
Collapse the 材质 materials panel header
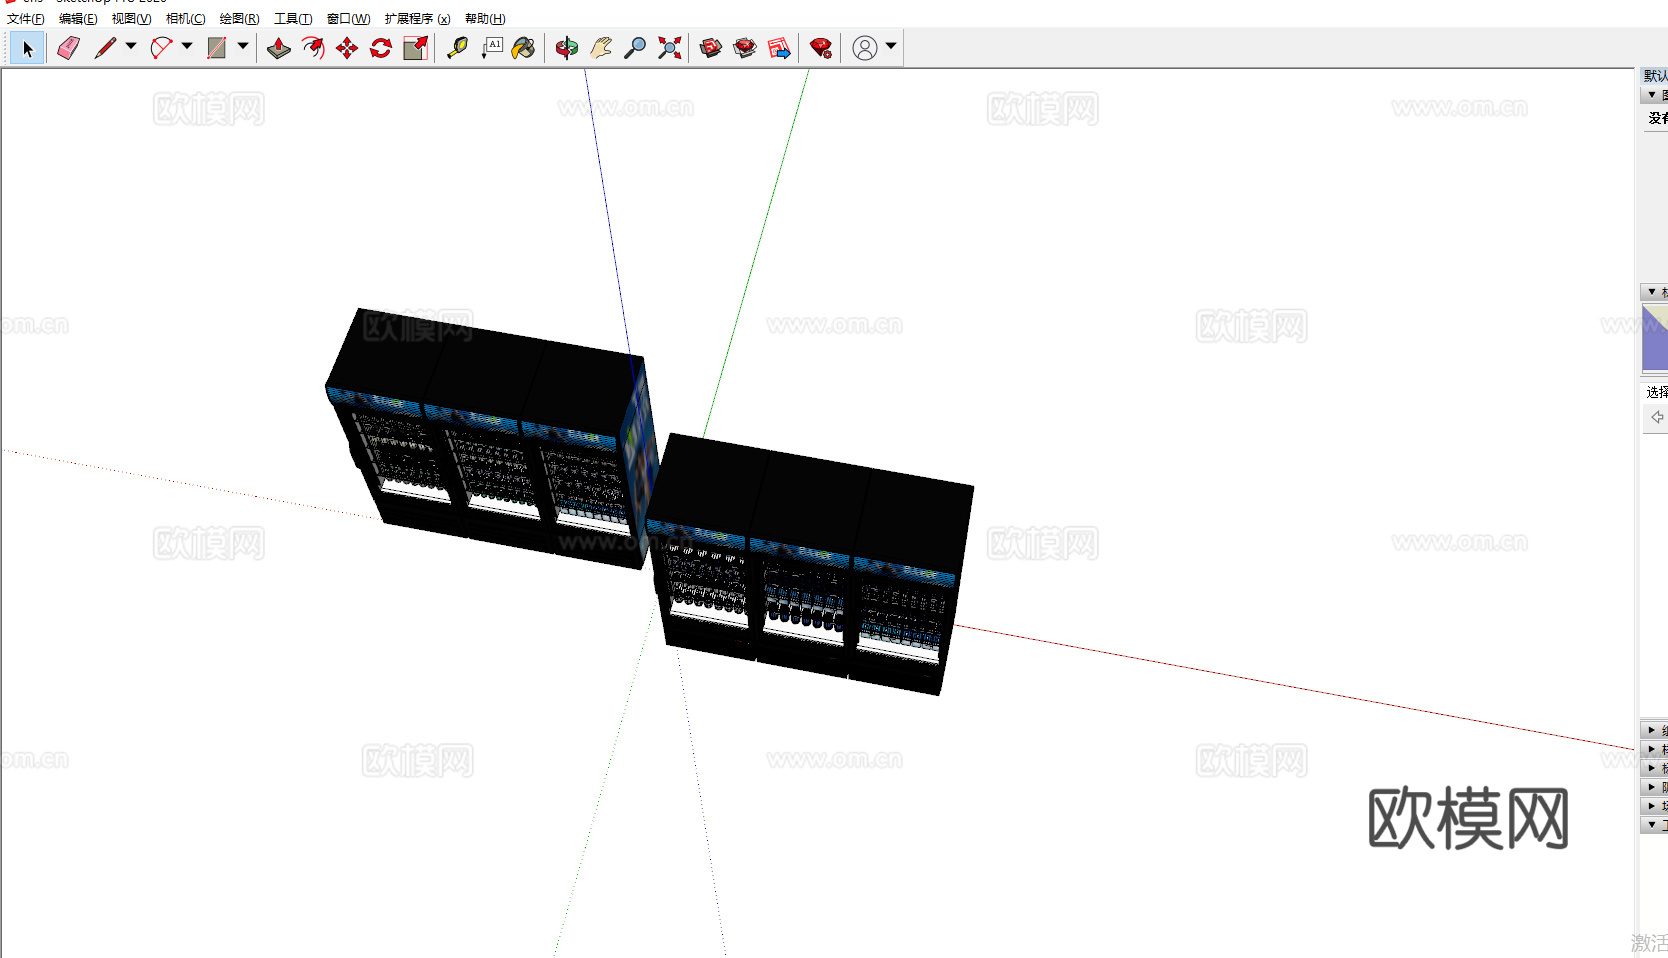[x=1655, y=292]
